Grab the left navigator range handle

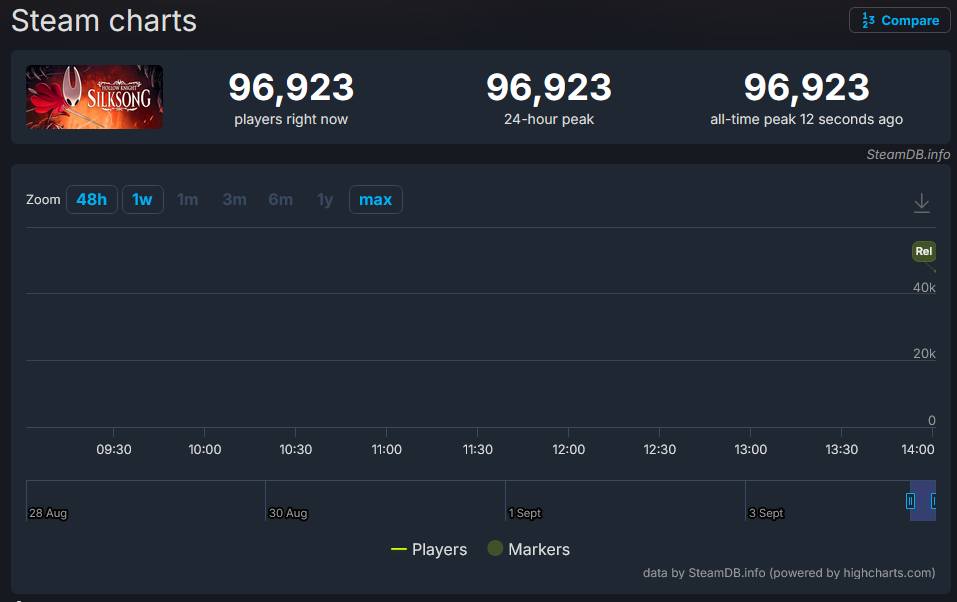click(x=910, y=501)
